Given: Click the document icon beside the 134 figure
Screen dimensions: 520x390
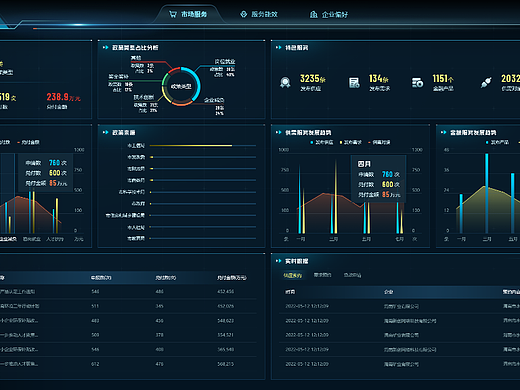Looking at the screenshot, I should tap(354, 83).
